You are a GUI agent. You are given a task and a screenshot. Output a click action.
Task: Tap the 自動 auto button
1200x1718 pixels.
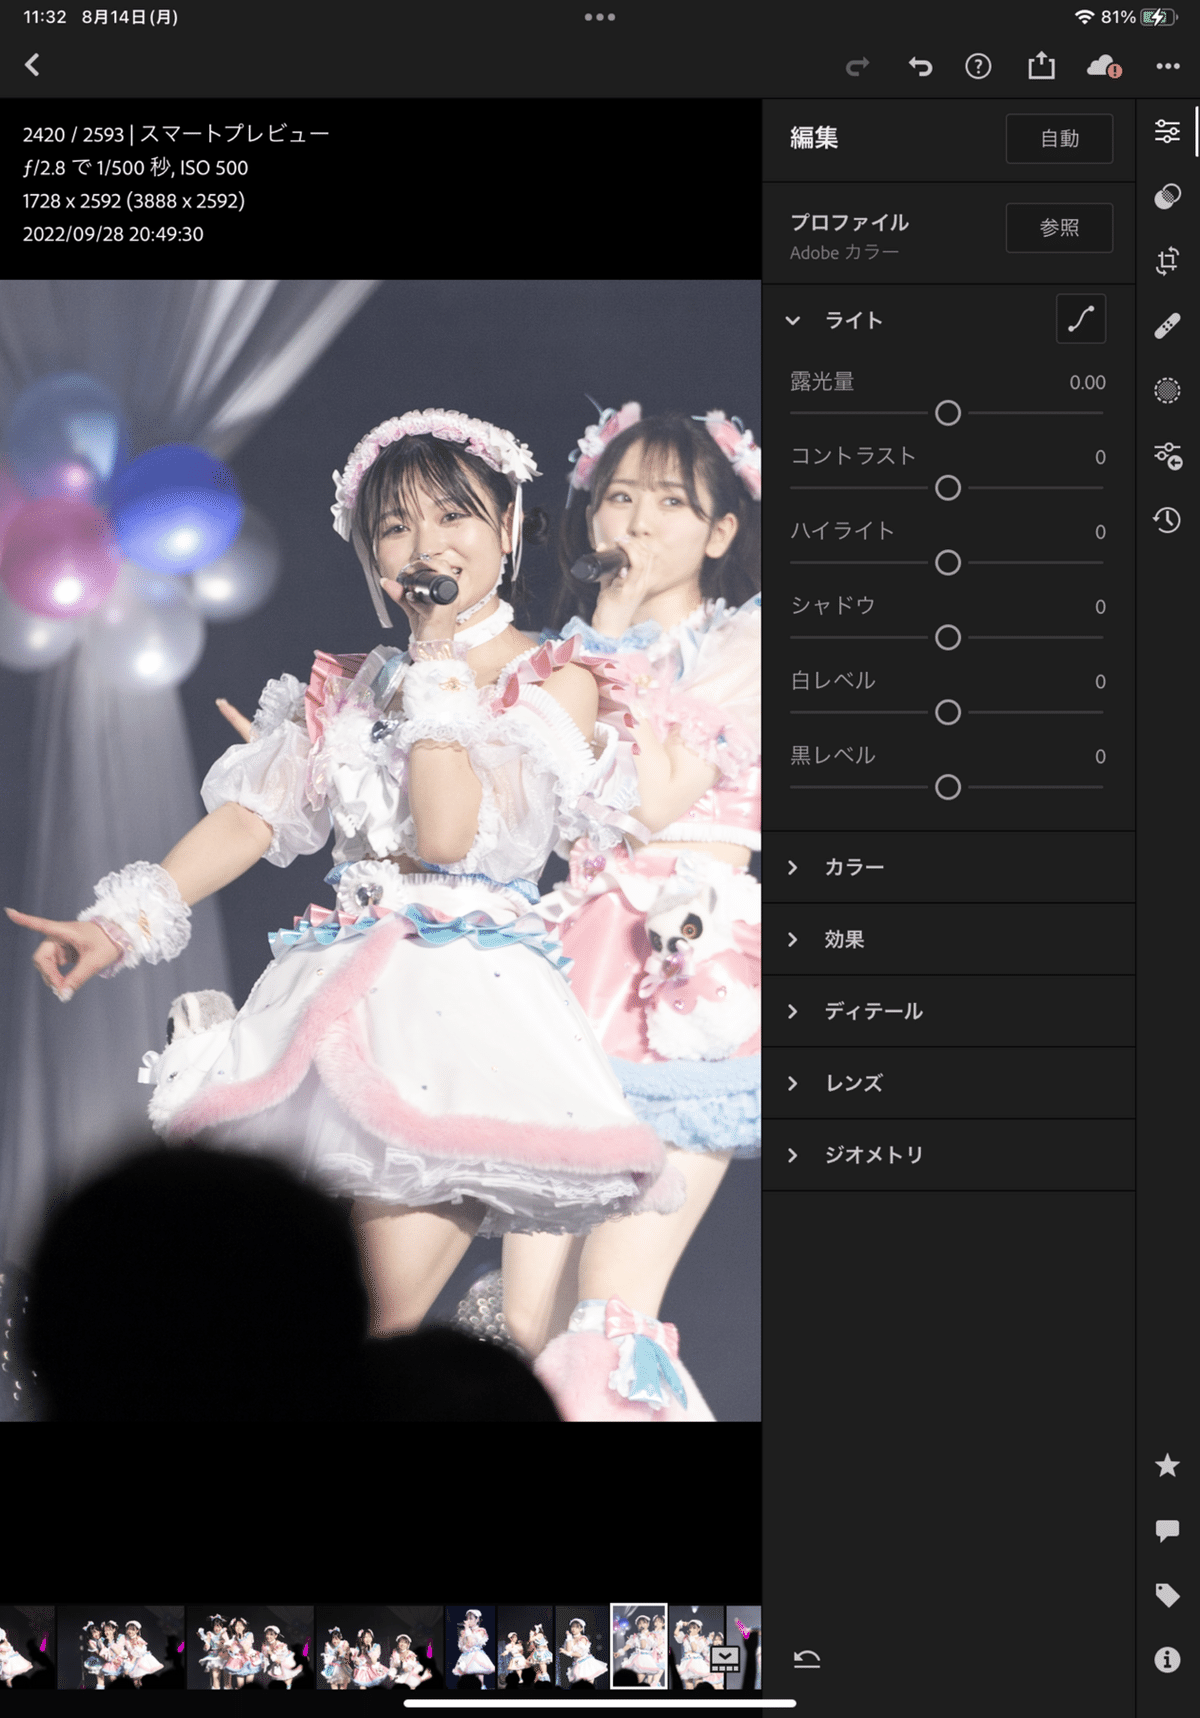[x=1059, y=139]
